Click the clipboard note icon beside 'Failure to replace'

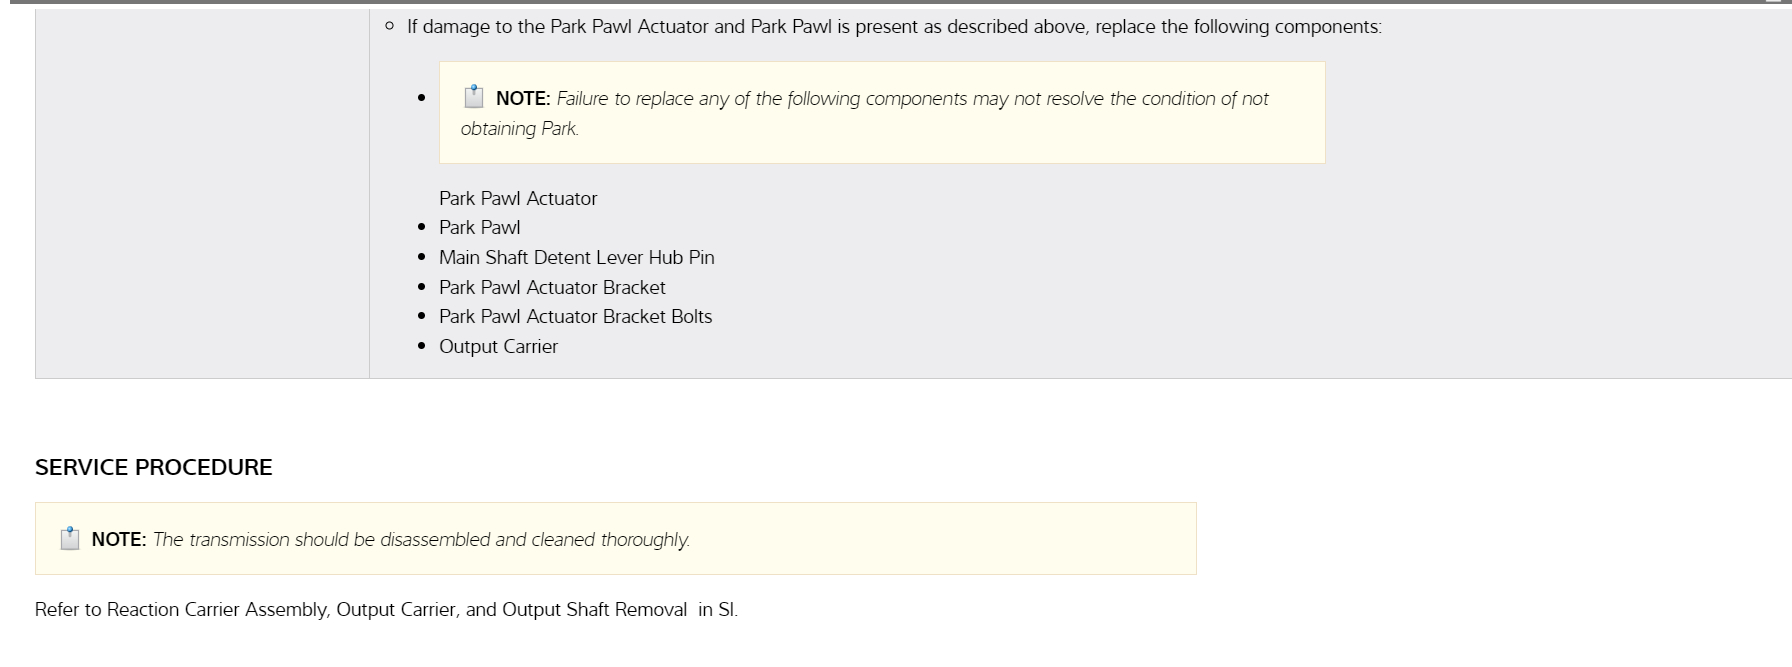(x=474, y=97)
